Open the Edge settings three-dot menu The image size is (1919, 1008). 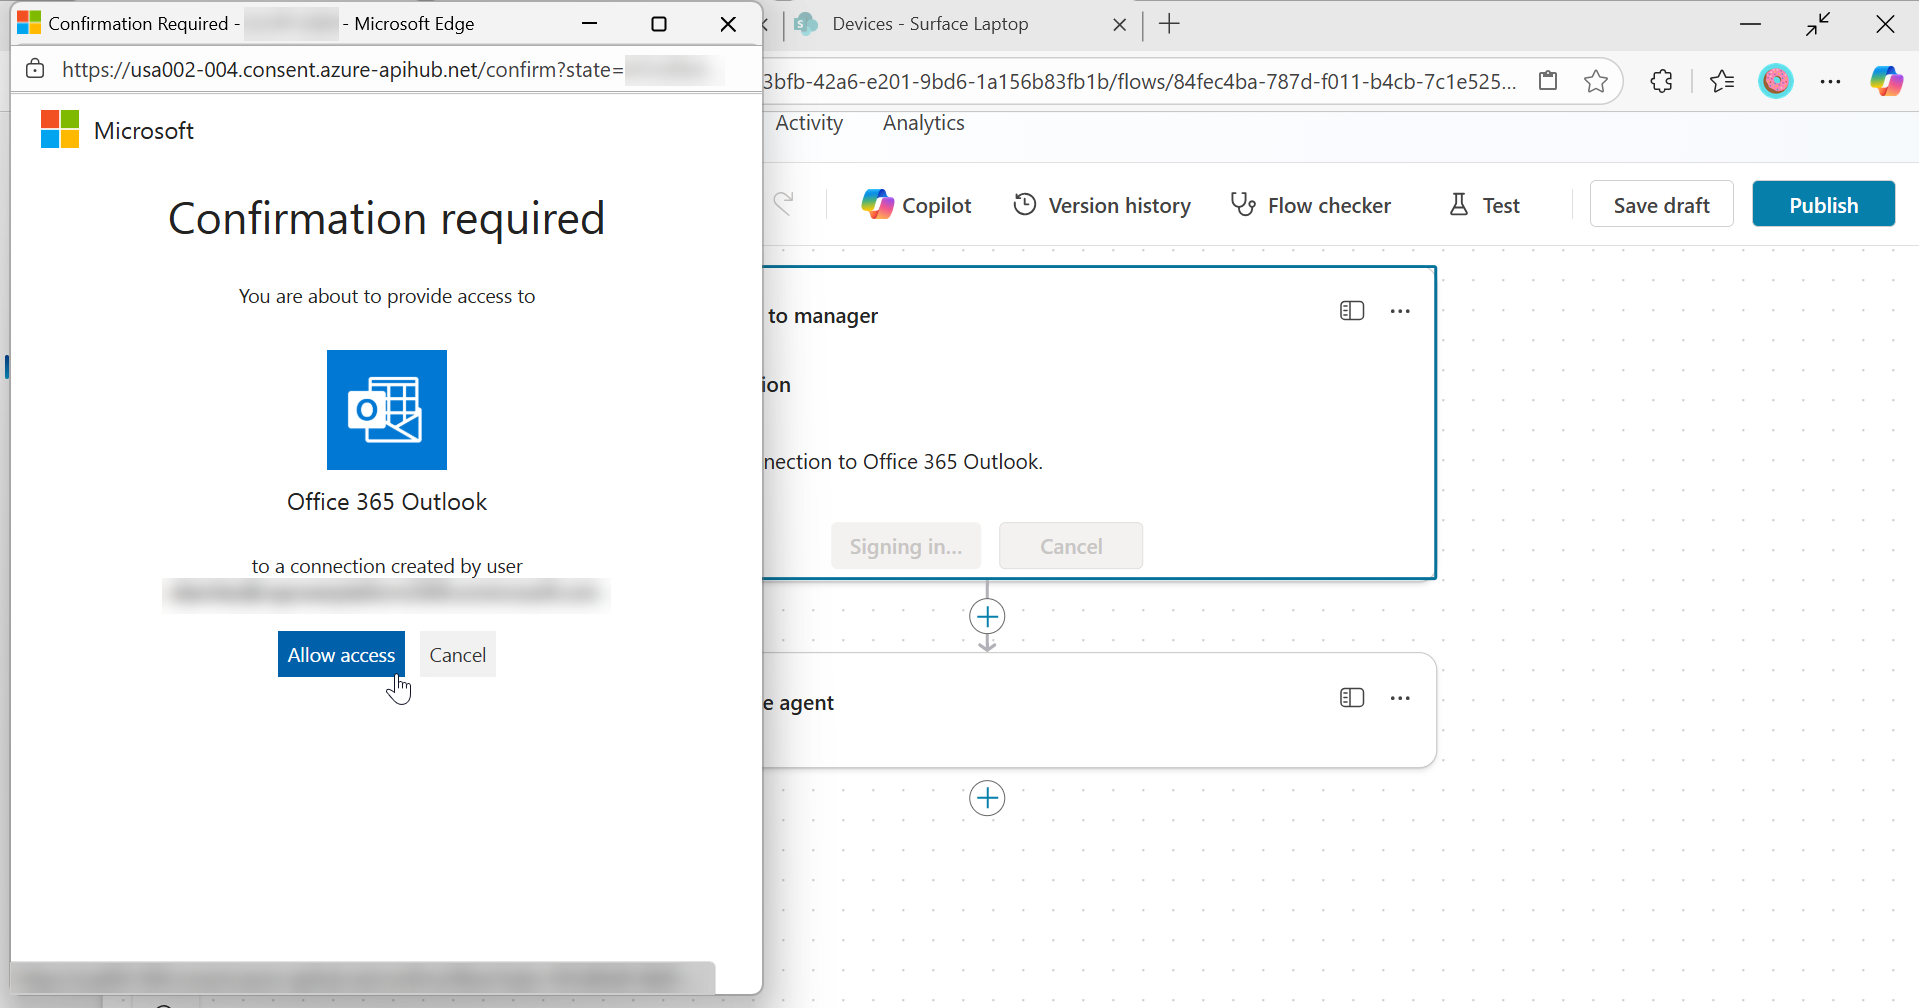1832,81
